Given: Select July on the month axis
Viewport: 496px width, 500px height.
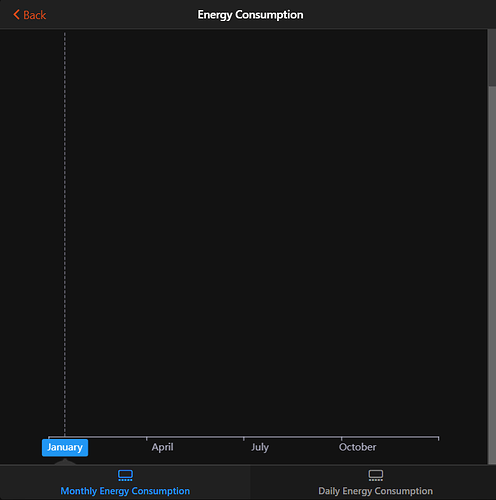Looking at the screenshot, I should [x=260, y=447].
